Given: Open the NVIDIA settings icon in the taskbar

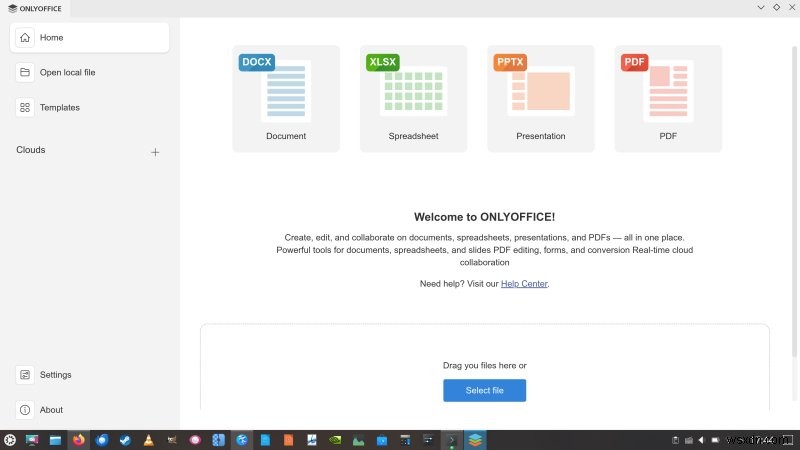Looking at the screenshot, I should pyautogui.click(x=335, y=440).
